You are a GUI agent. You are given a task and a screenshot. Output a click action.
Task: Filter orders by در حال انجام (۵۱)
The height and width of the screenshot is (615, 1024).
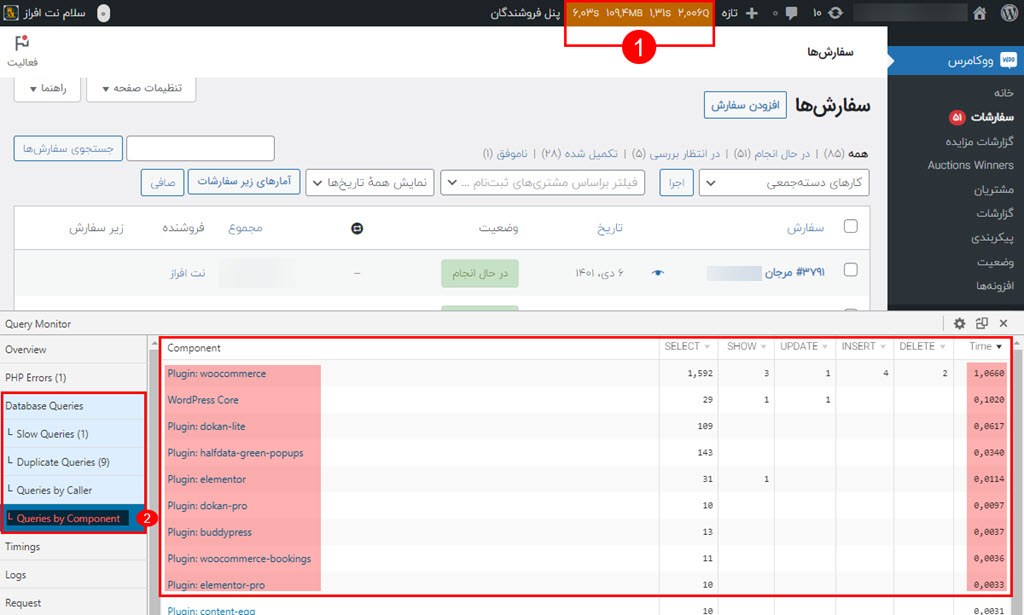pos(771,153)
